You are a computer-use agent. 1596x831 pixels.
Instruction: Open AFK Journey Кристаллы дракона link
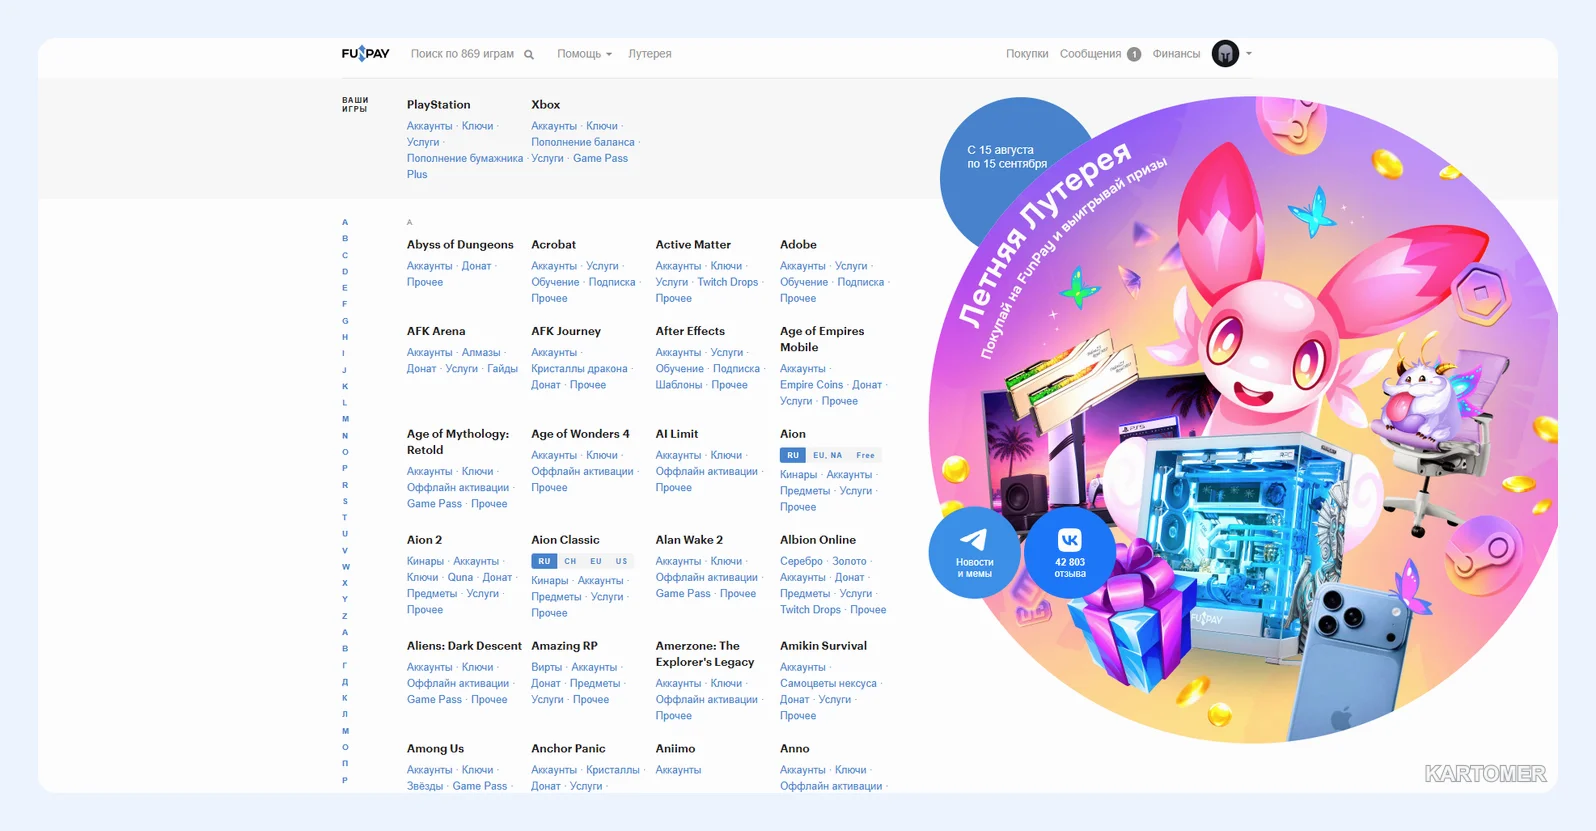click(579, 368)
